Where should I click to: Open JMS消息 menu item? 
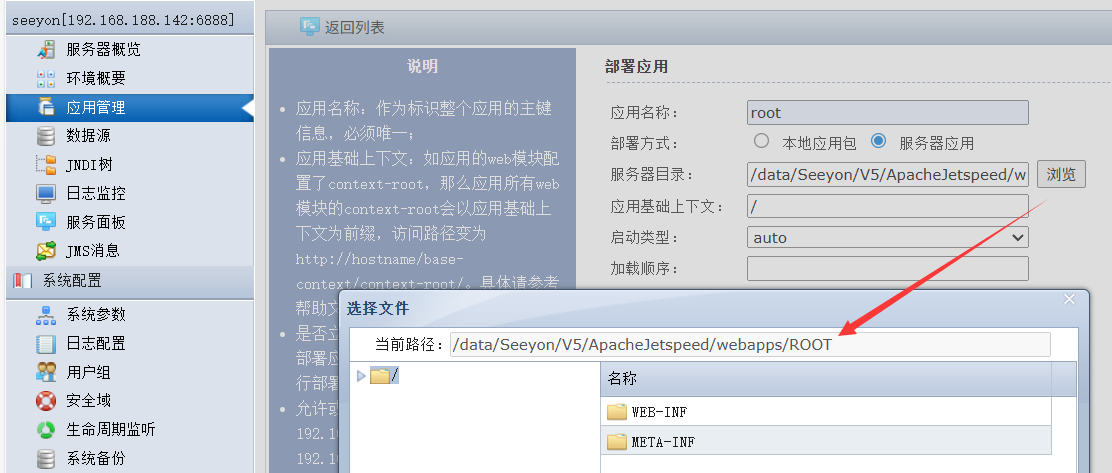[x=93, y=251]
